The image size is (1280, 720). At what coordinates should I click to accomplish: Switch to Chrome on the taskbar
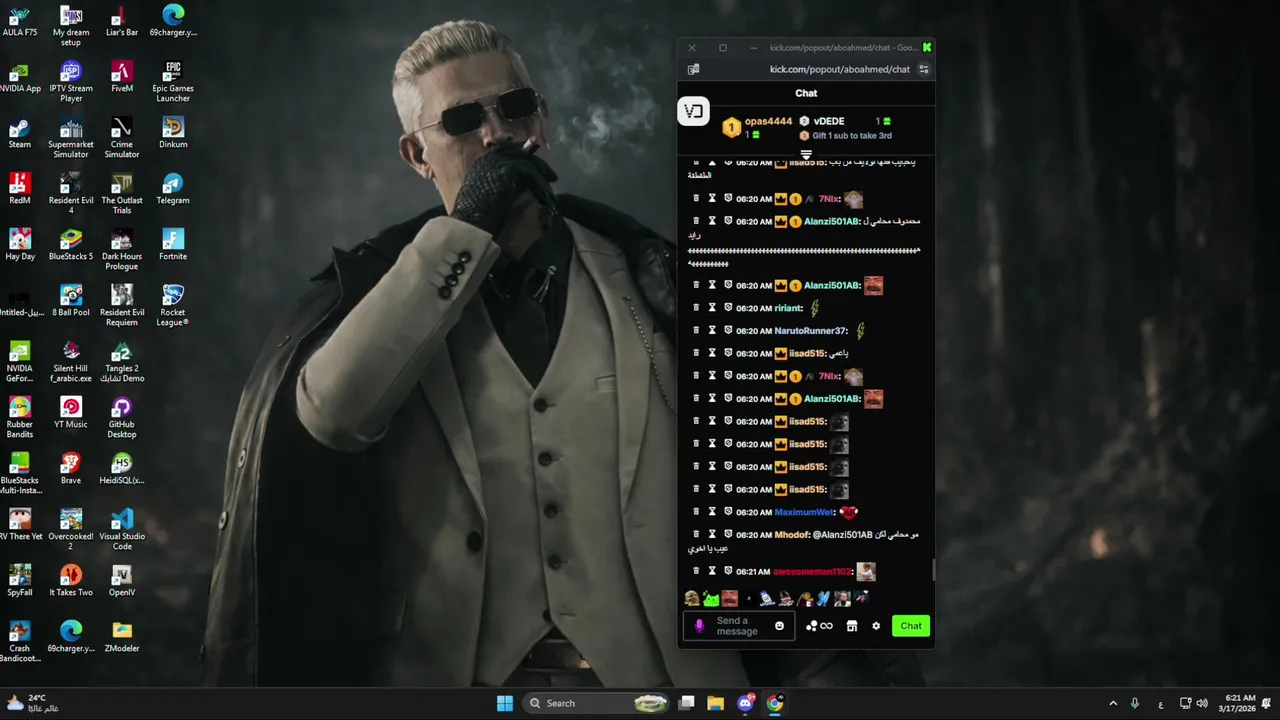tap(775, 703)
